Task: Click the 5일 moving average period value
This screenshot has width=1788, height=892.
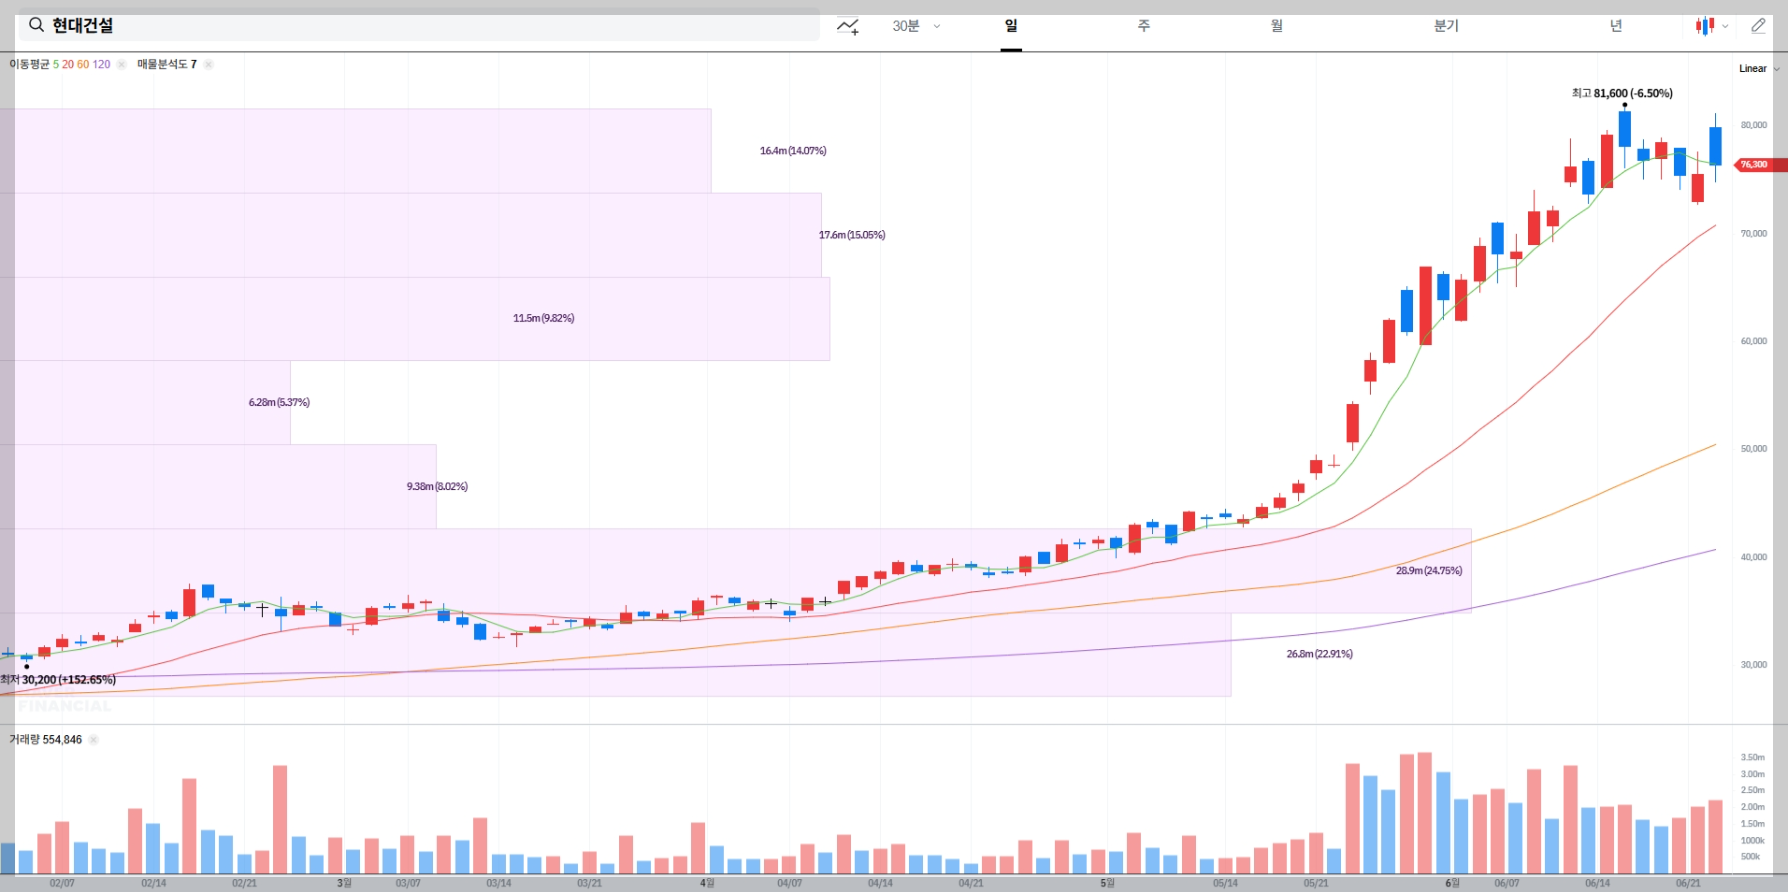Action: pos(56,64)
